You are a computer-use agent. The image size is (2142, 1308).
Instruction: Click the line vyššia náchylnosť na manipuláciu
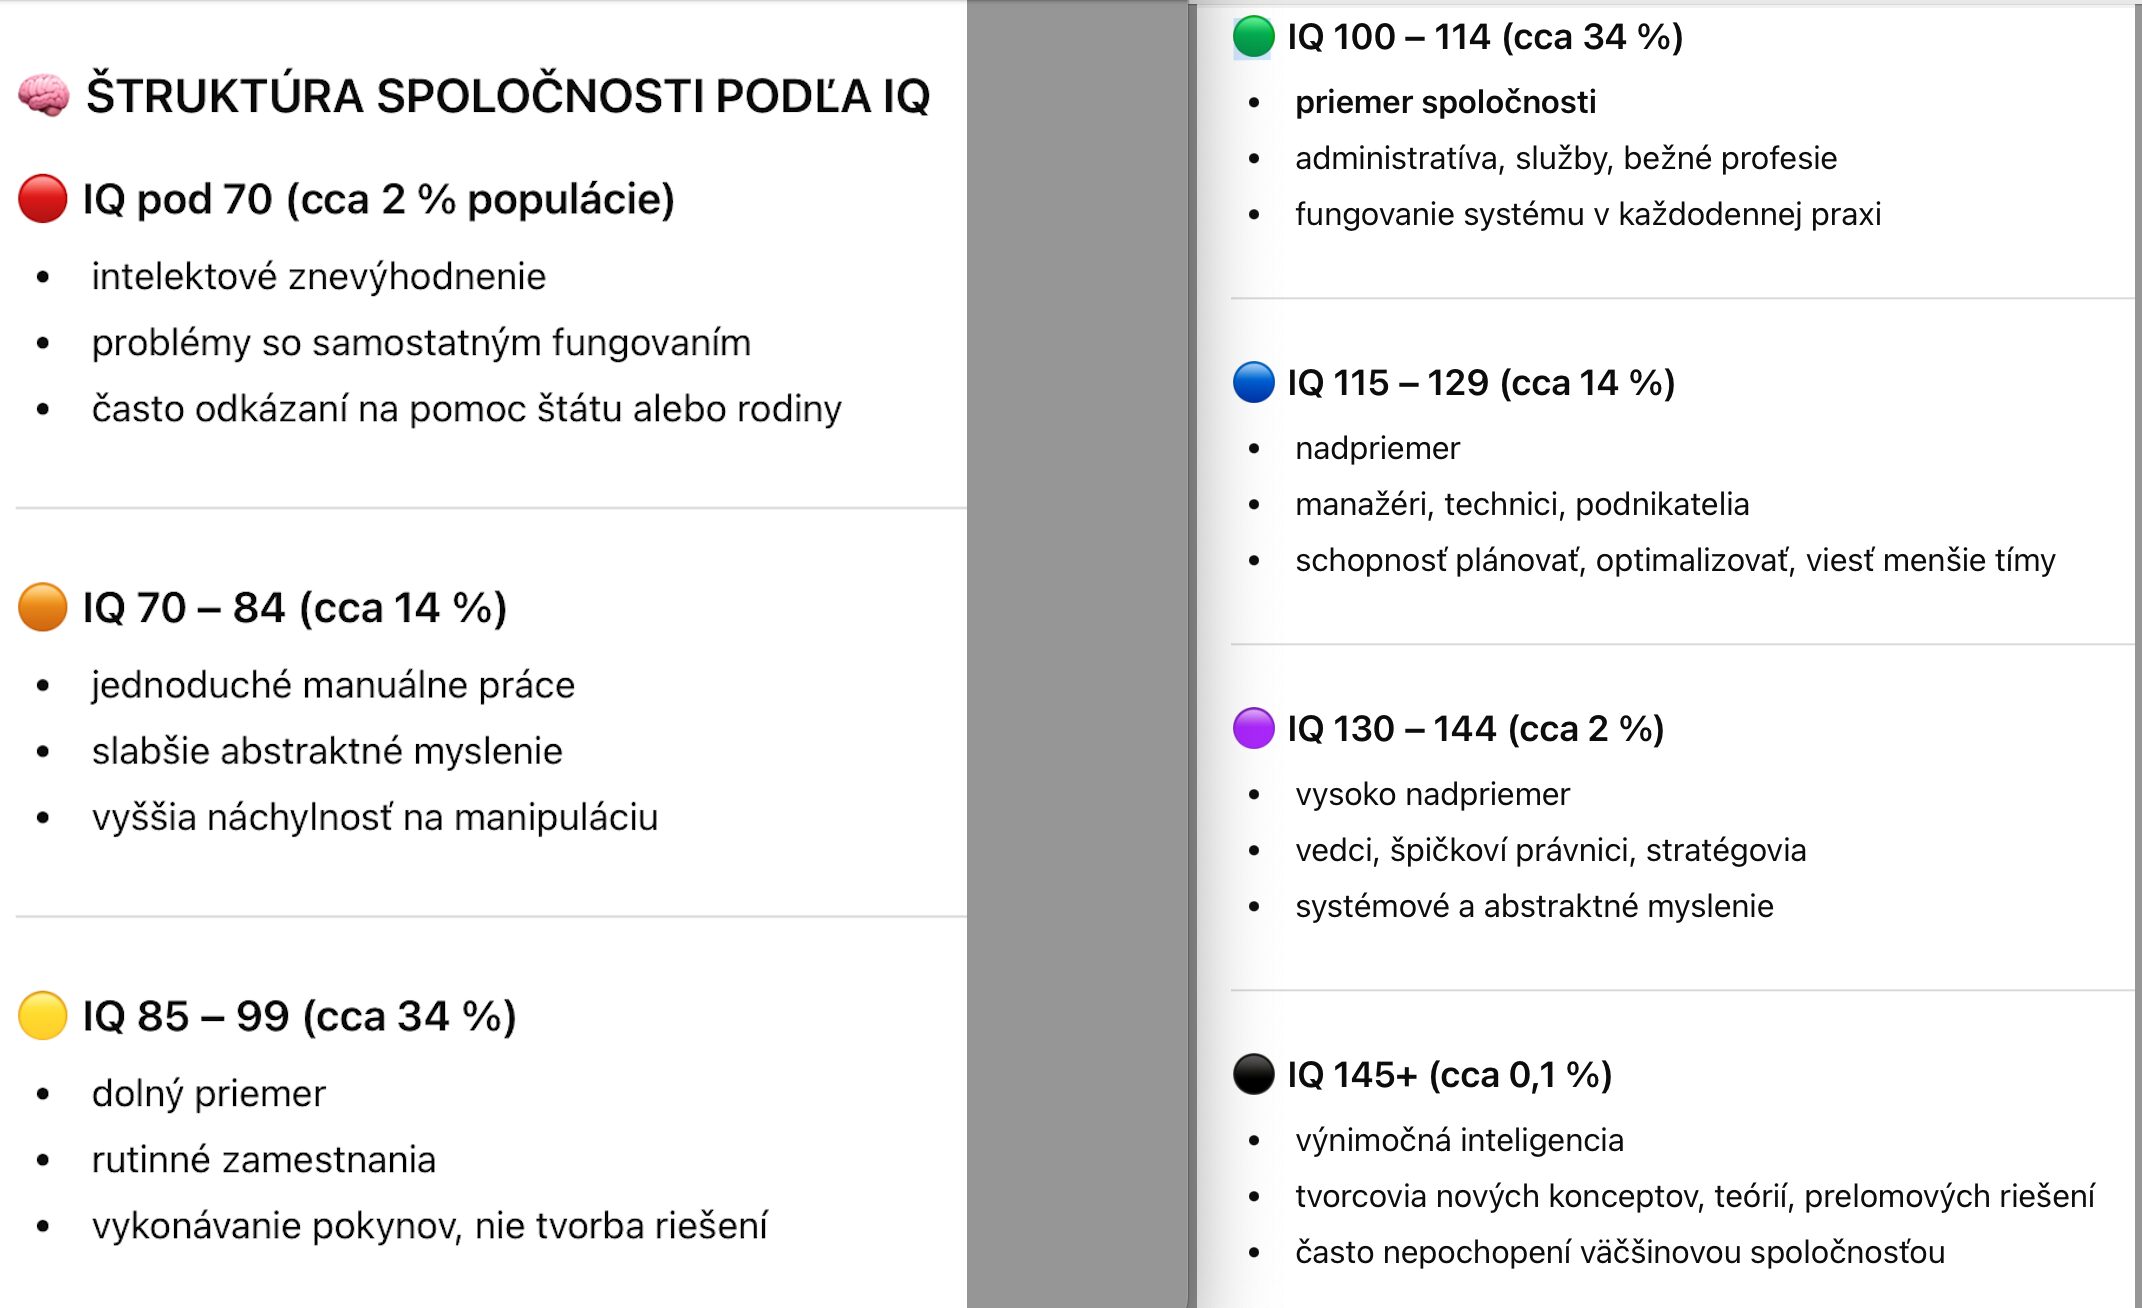[374, 818]
